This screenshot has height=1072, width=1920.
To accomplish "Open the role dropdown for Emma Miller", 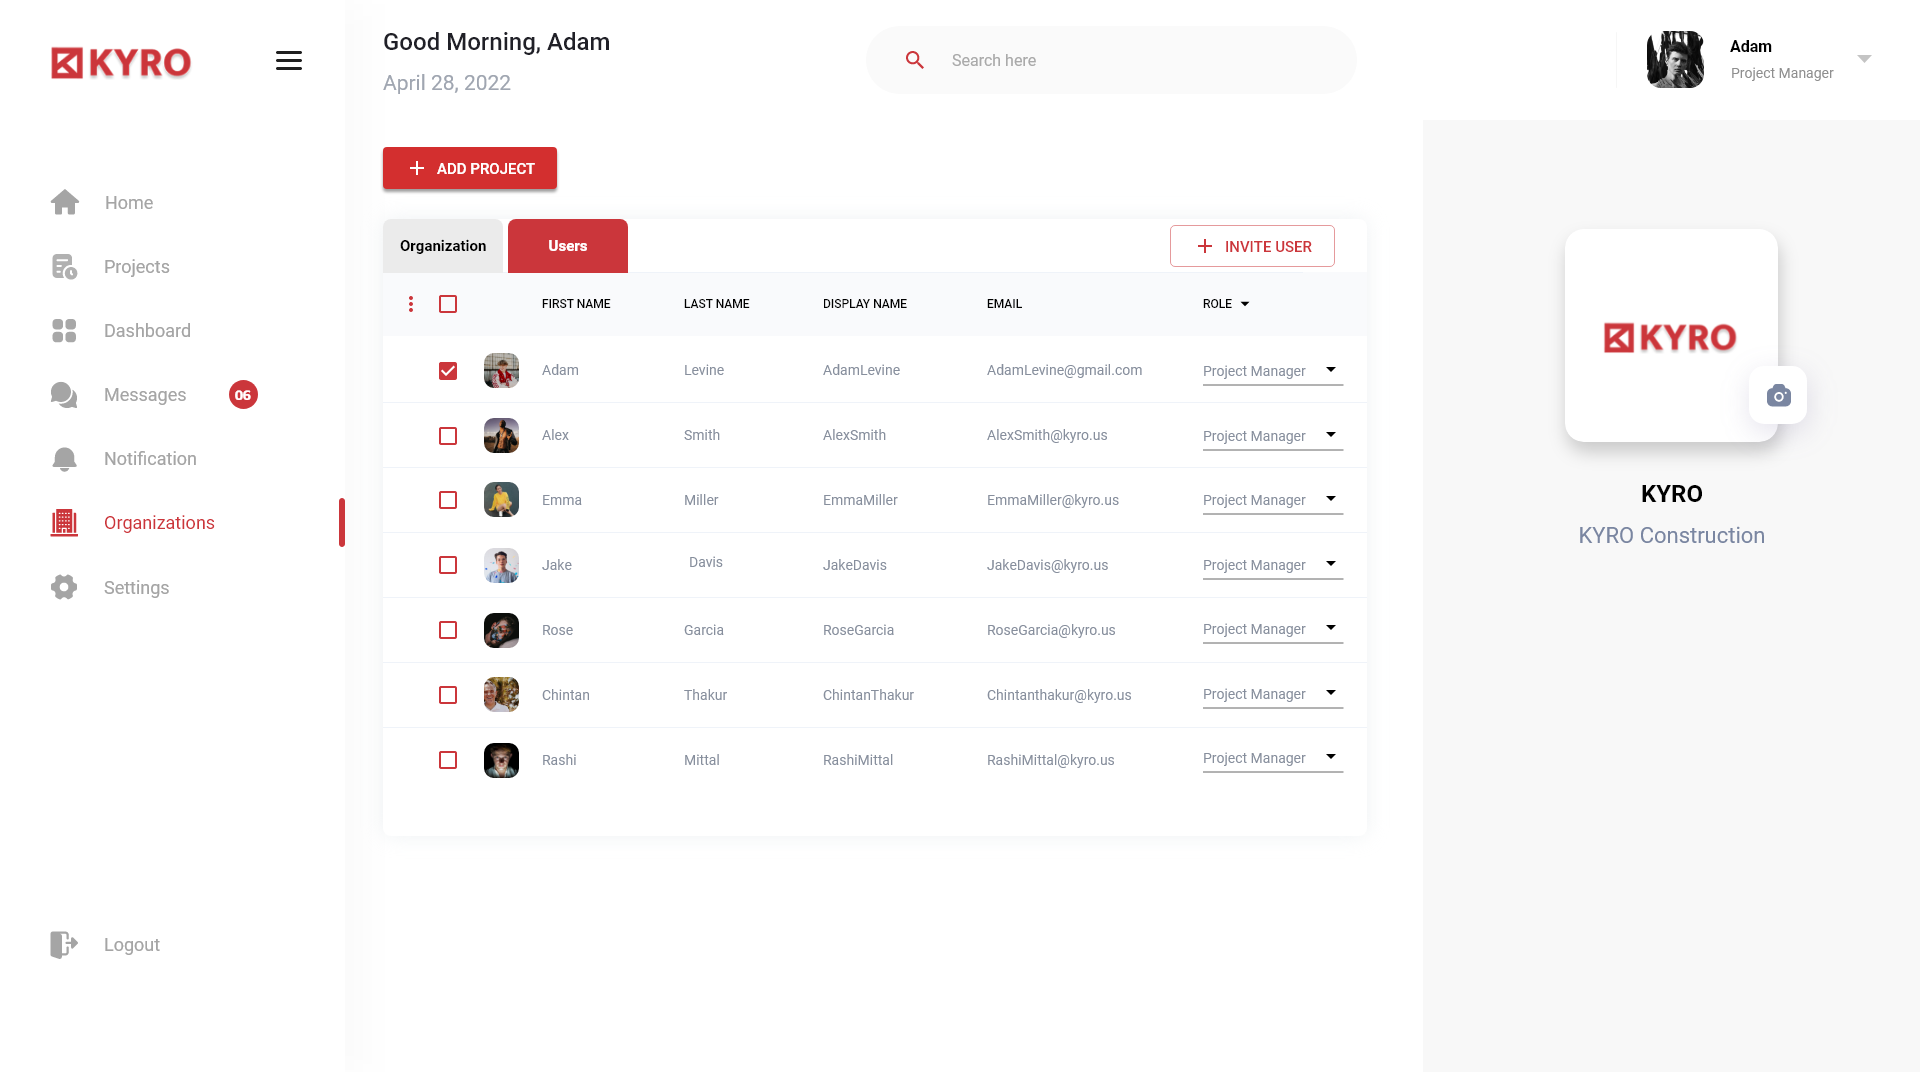I will [x=1272, y=500].
